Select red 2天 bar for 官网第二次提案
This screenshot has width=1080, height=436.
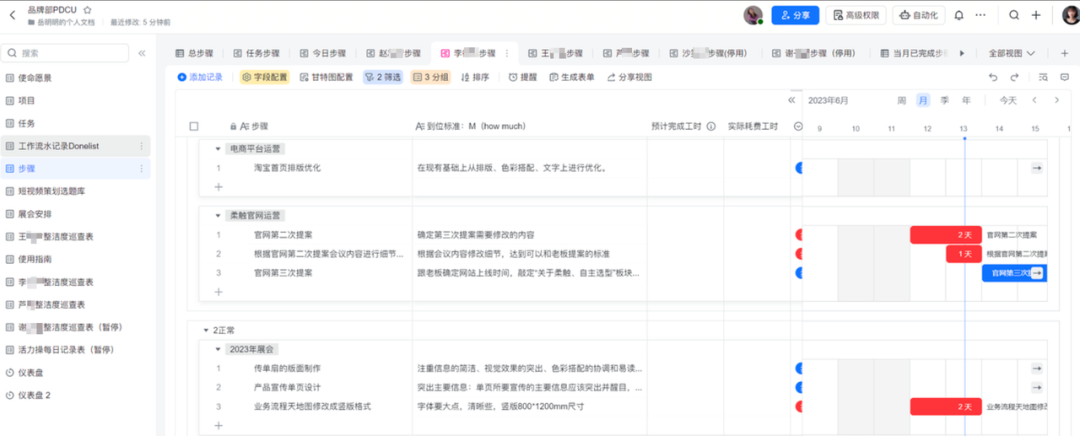[946, 234]
